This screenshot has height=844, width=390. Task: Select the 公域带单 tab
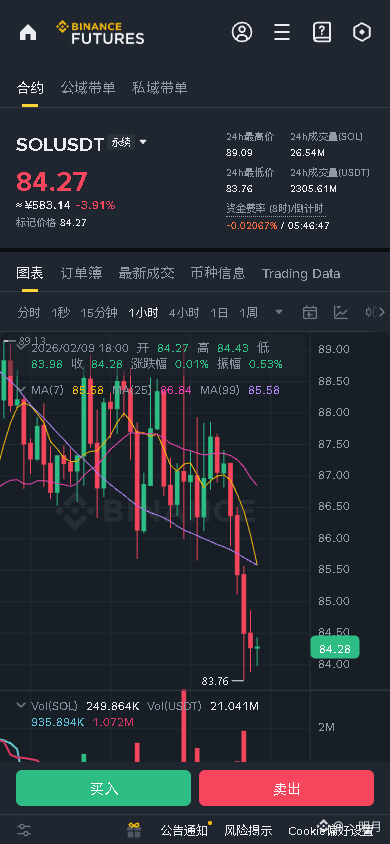coord(88,88)
